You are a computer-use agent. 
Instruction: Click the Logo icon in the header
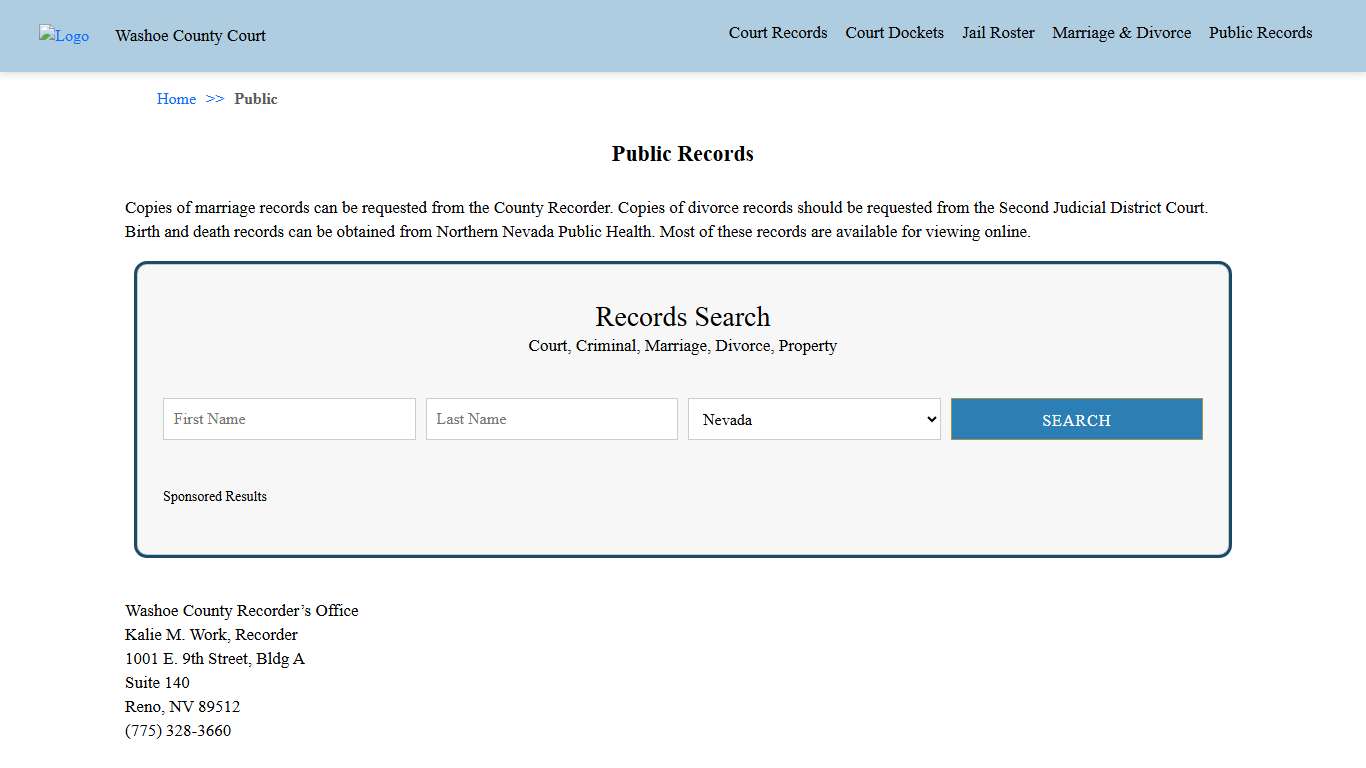[x=63, y=36]
